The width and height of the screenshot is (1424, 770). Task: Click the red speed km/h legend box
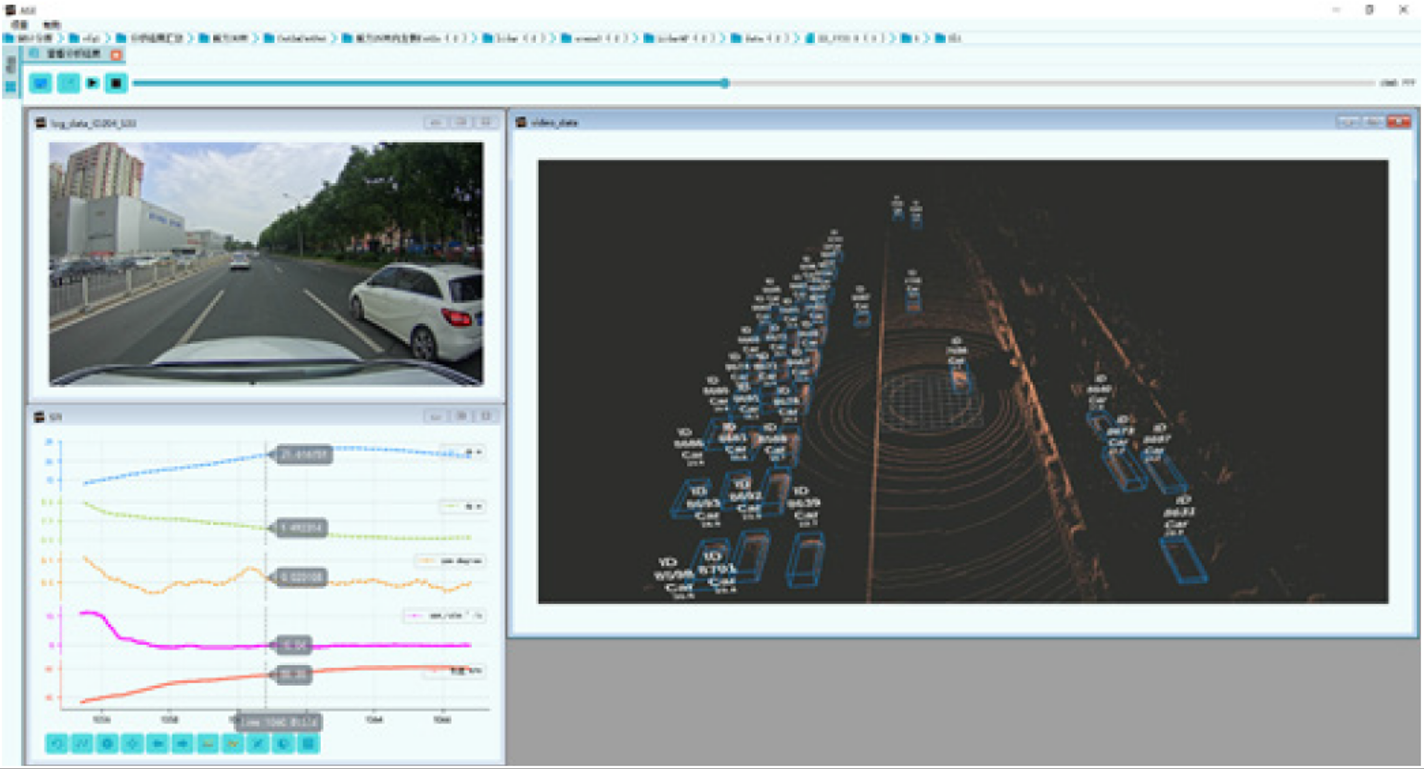(x=454, y=671)
